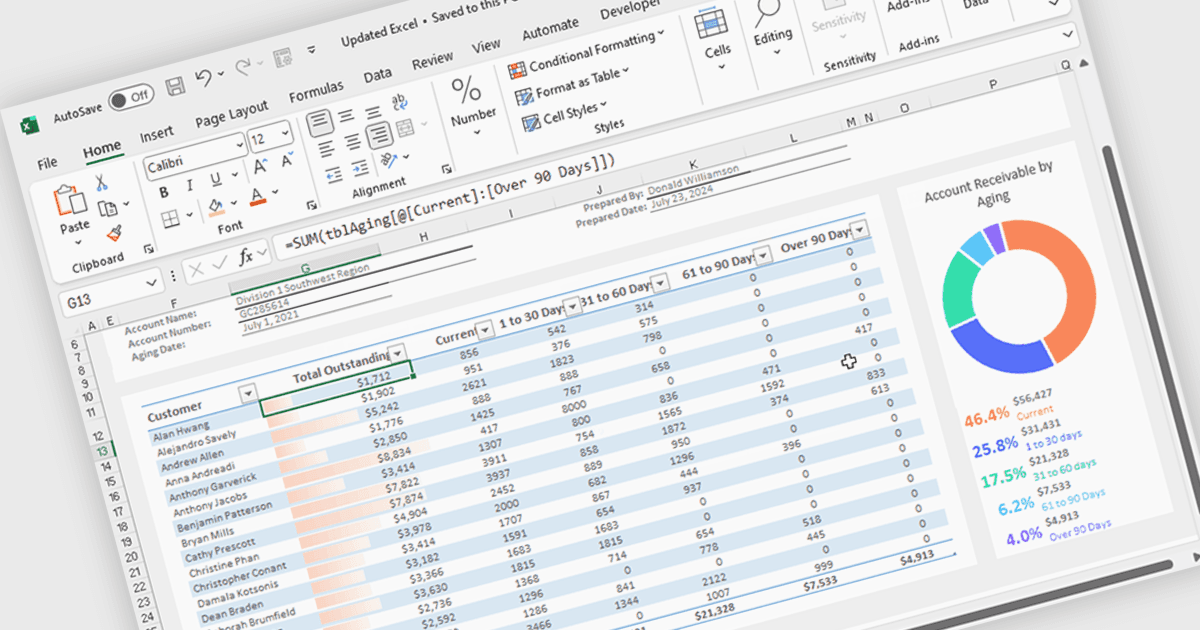Screen dimensions: 1200x630
Task: Click the Copy icon
Action: [107, 208]
